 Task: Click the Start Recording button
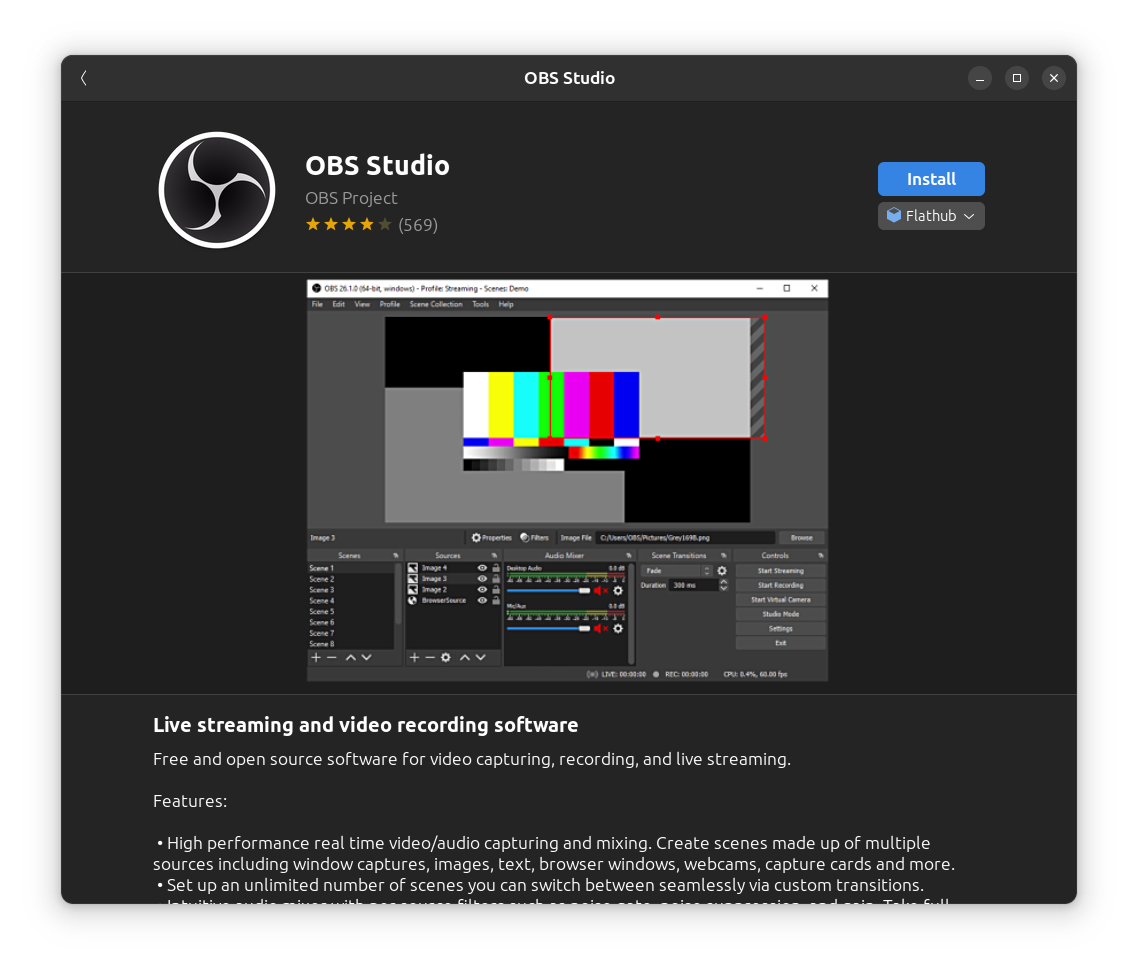pos(780,585)
